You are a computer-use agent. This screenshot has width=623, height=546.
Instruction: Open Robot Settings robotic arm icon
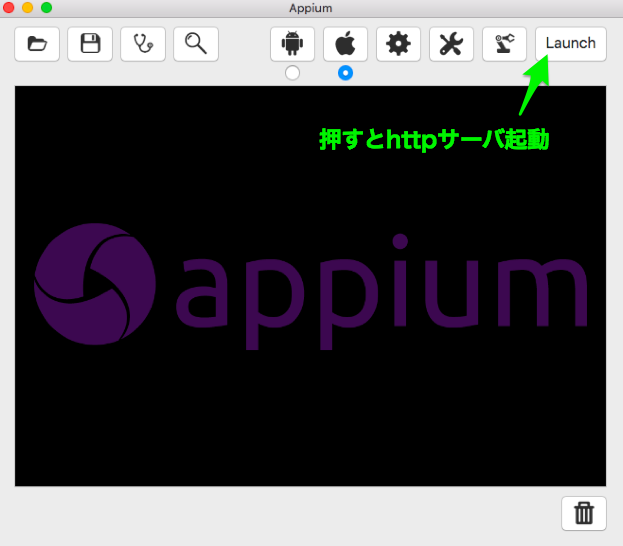[x=504, y=44]
